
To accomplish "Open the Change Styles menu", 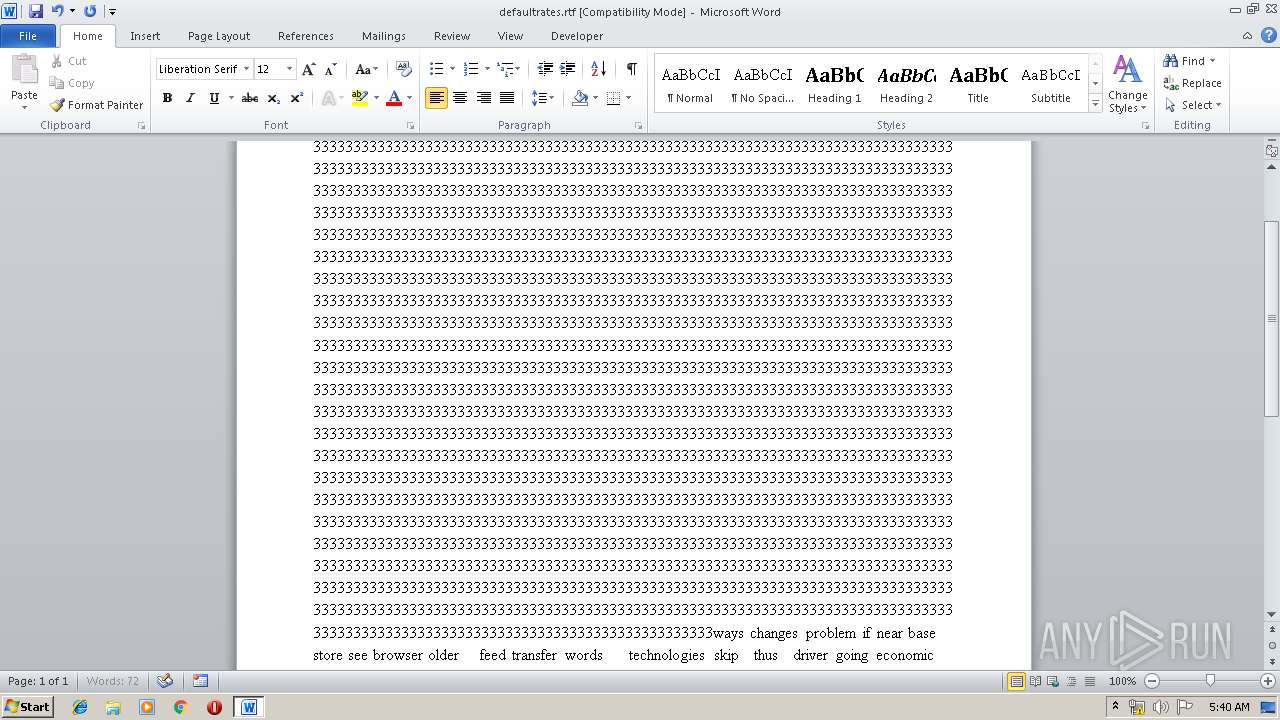I will pos(1127,84).
